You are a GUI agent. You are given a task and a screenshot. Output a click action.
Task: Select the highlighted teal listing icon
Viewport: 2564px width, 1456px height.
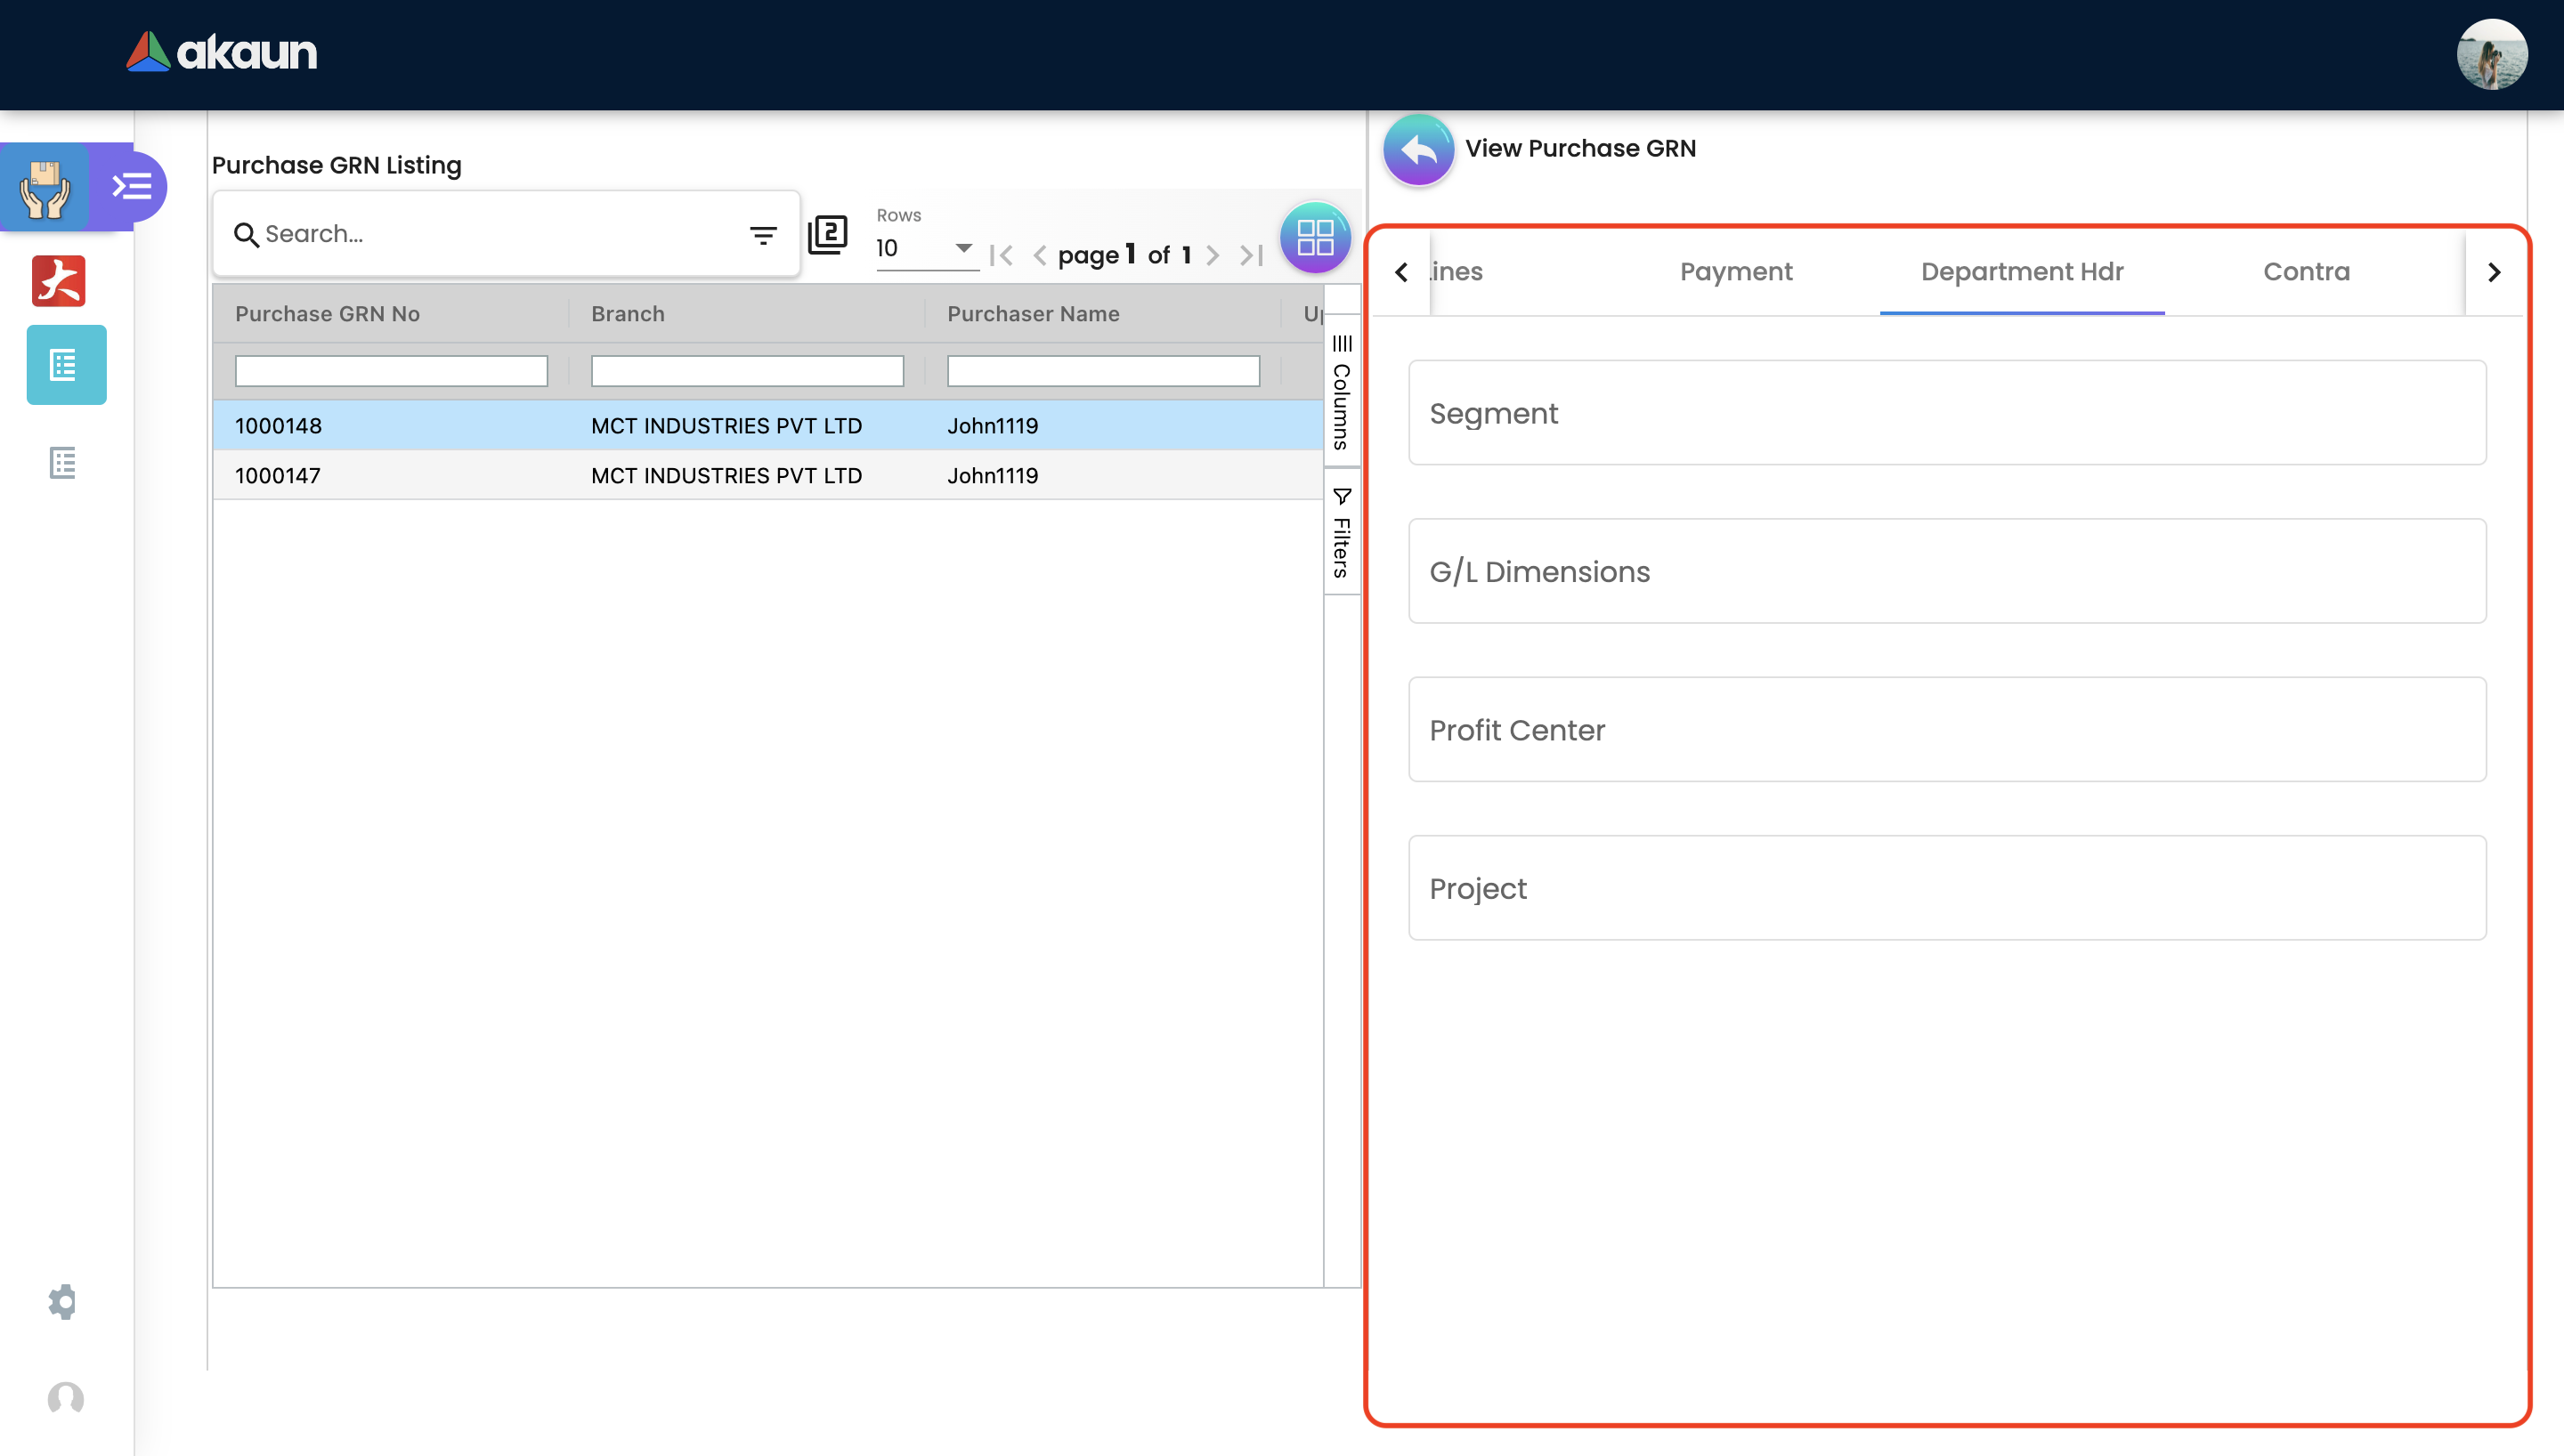tap(66, 365)
